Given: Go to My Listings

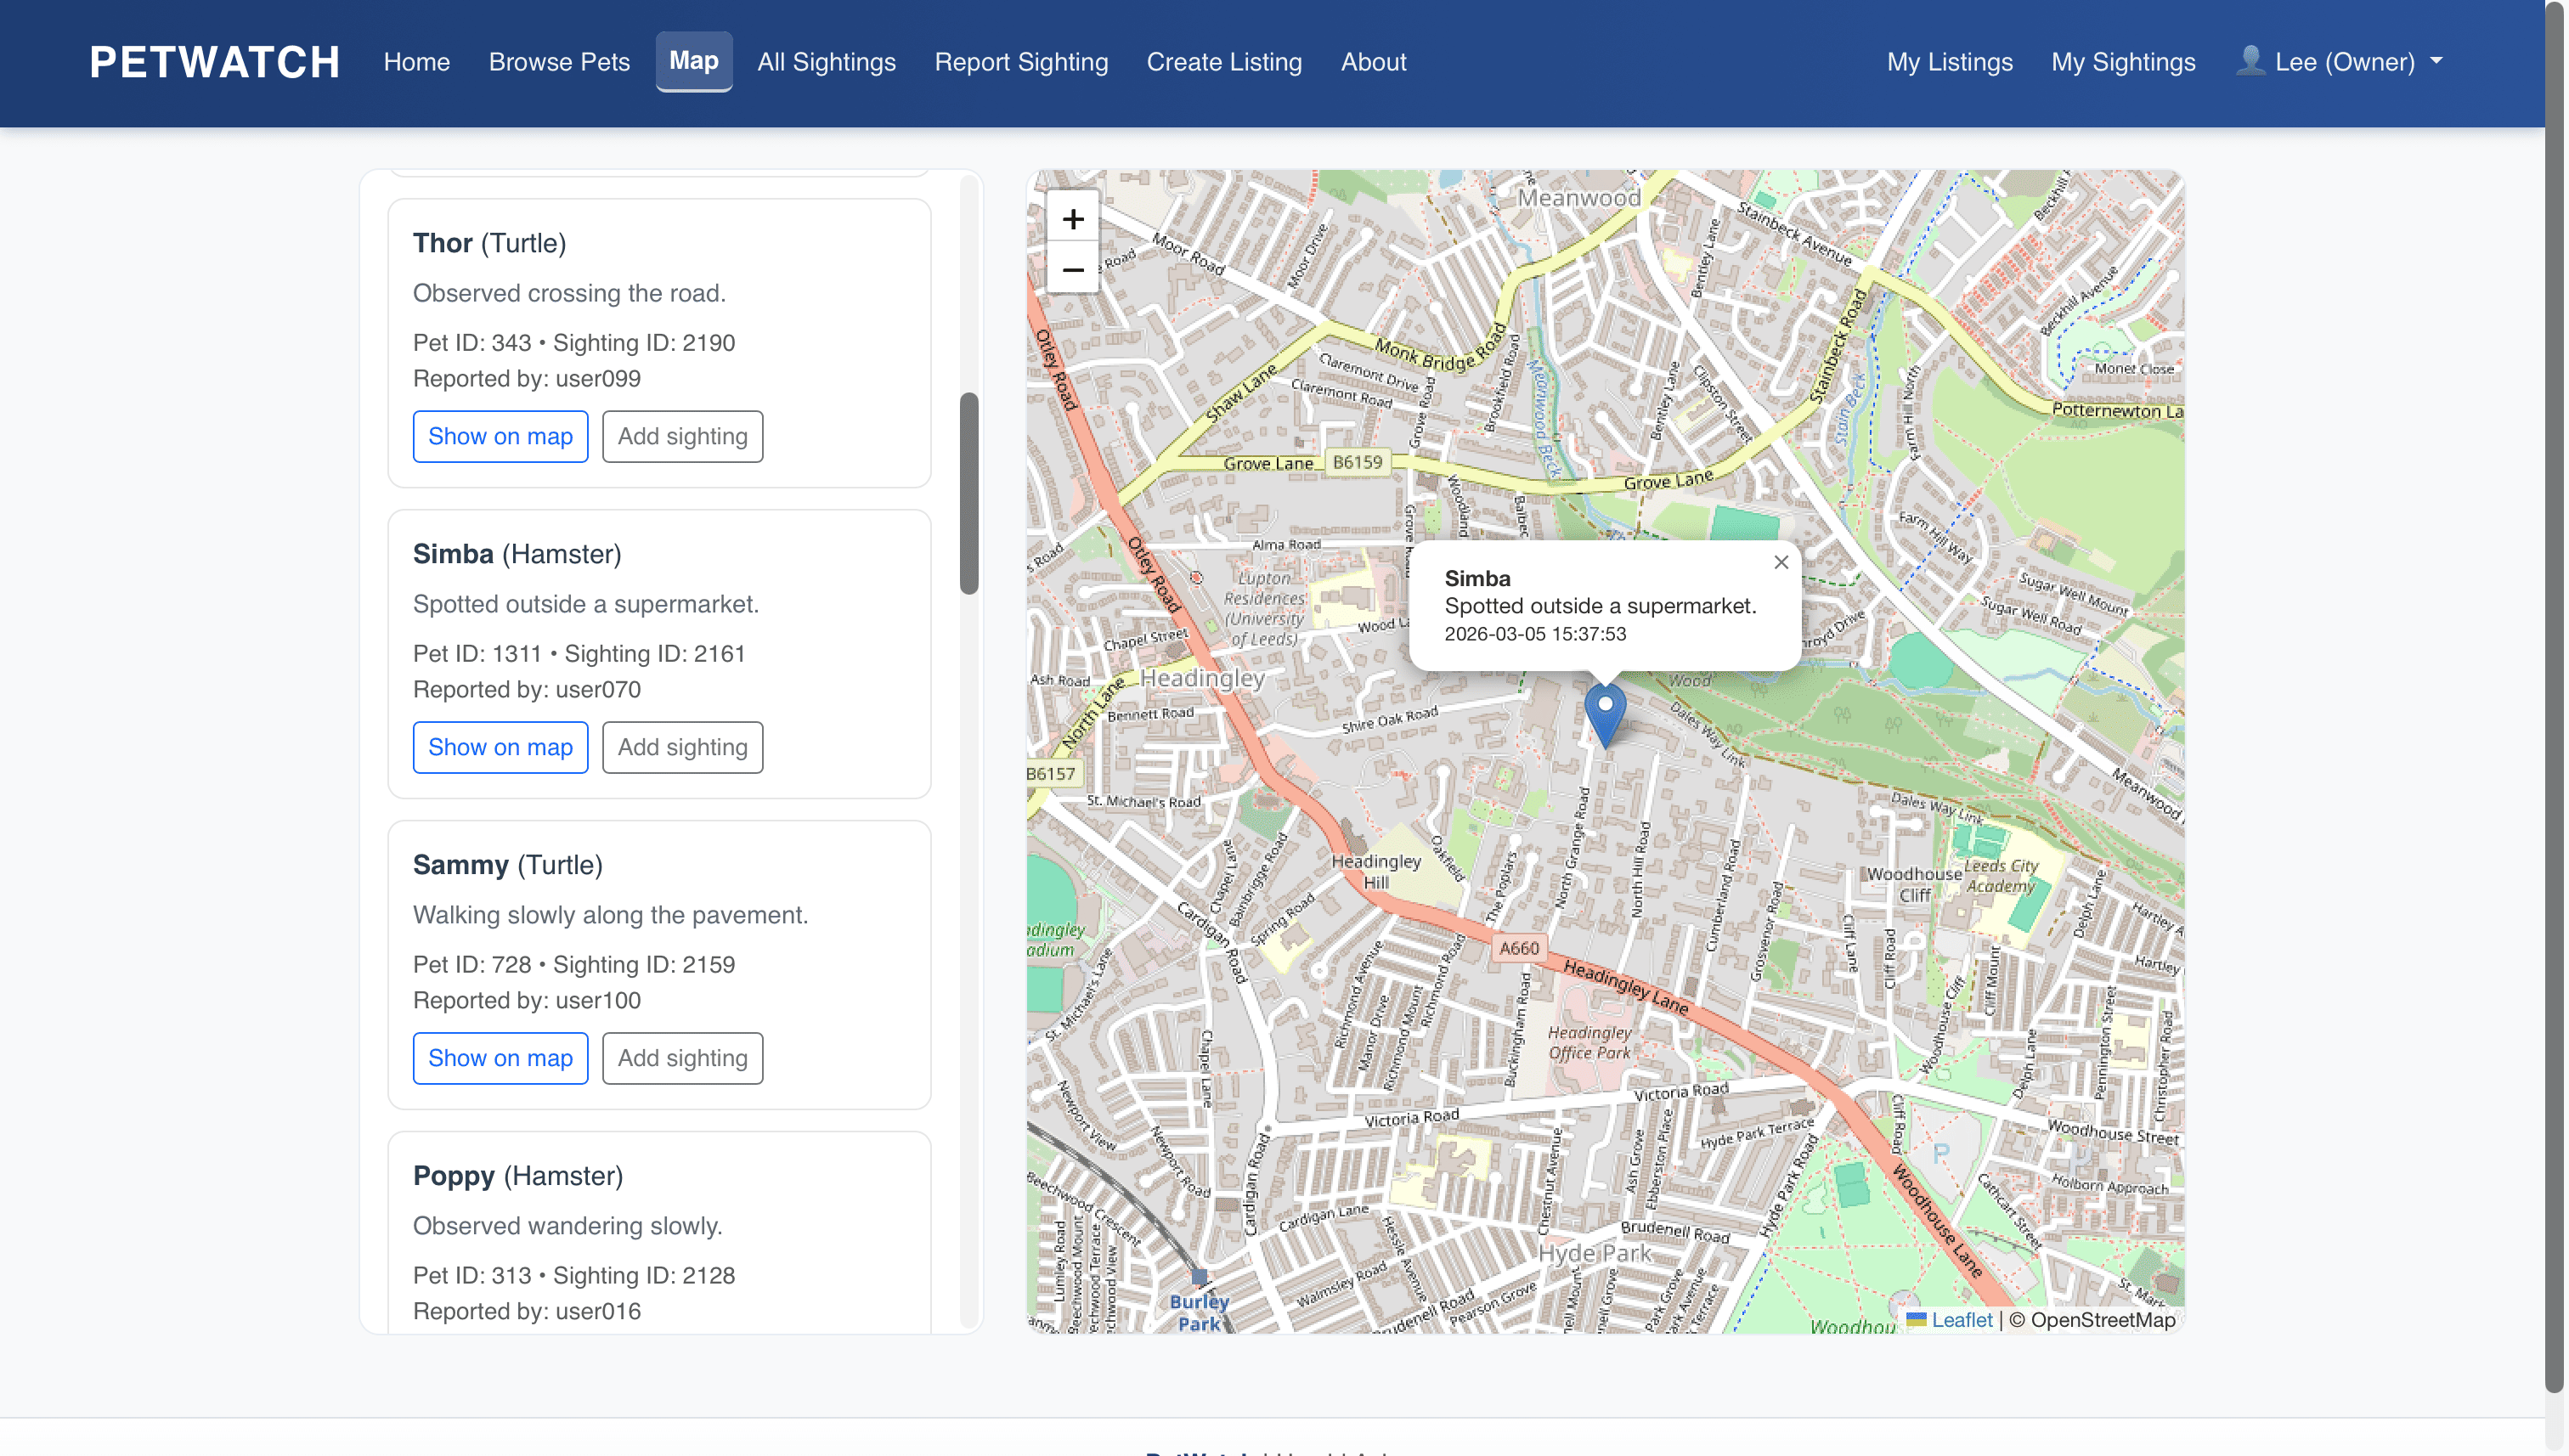Looking at the screenshot, I should click(1949, 62).
